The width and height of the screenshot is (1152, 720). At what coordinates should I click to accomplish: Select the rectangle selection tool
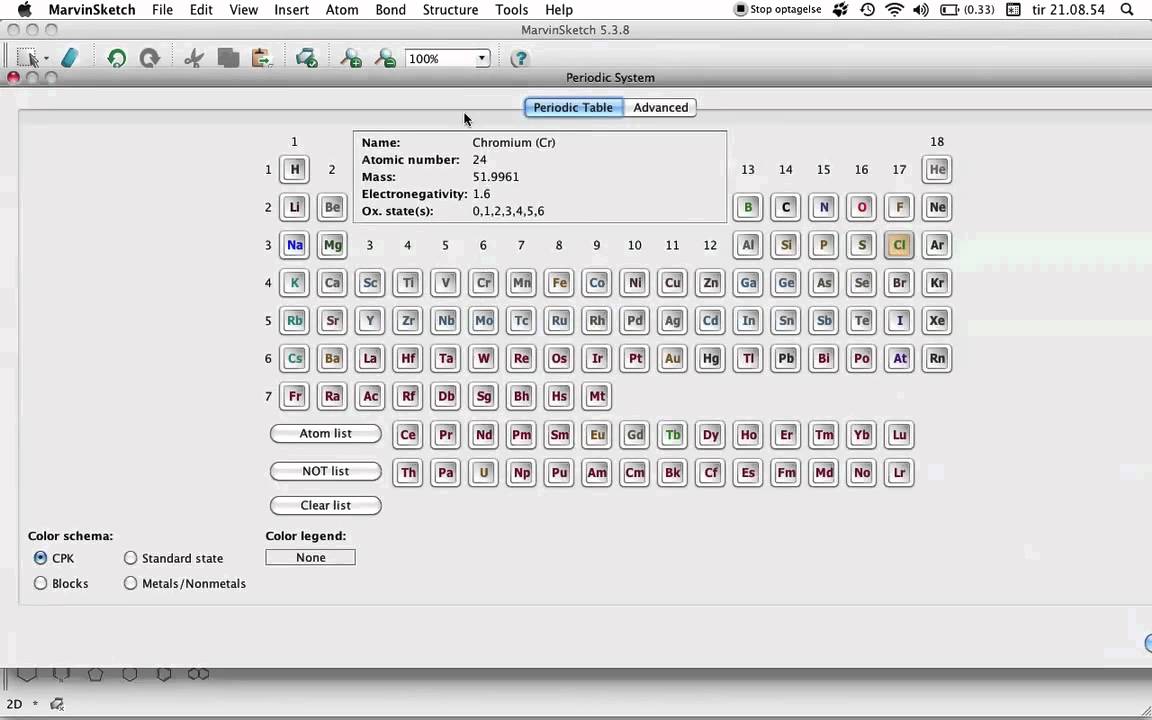[27, 58]
